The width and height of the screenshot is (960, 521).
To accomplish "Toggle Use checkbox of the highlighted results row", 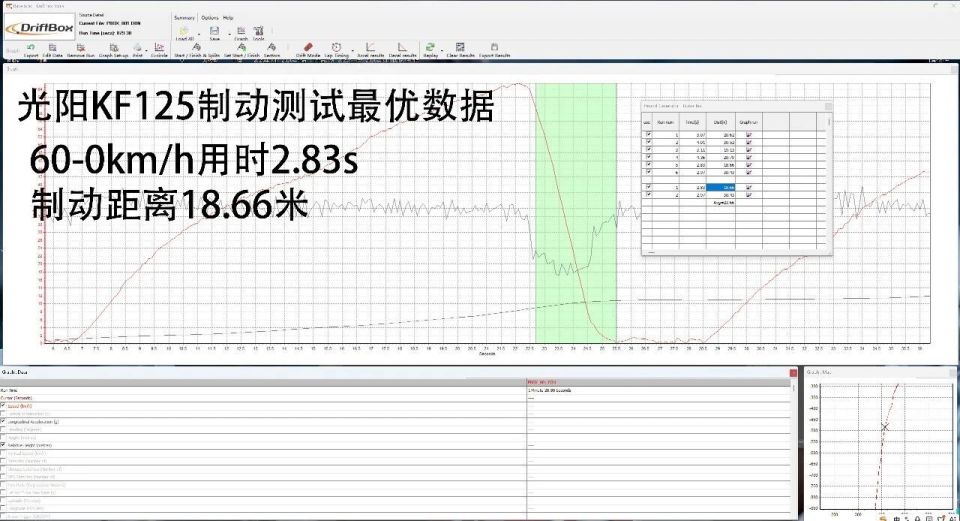I will click(648, 187).
